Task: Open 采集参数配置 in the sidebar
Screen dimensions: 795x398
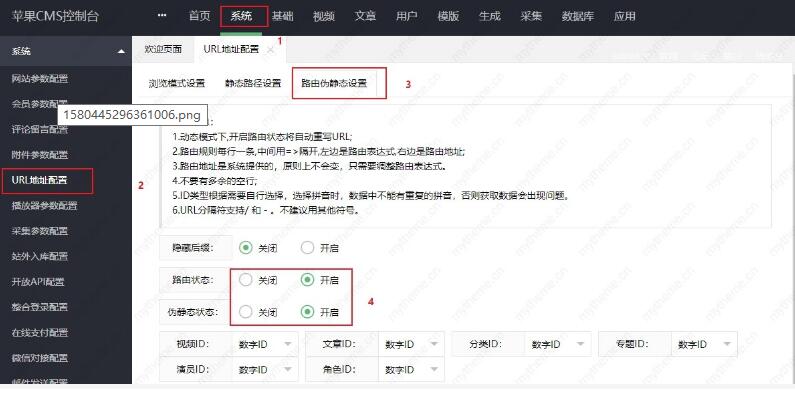Action: click(40, 231)
